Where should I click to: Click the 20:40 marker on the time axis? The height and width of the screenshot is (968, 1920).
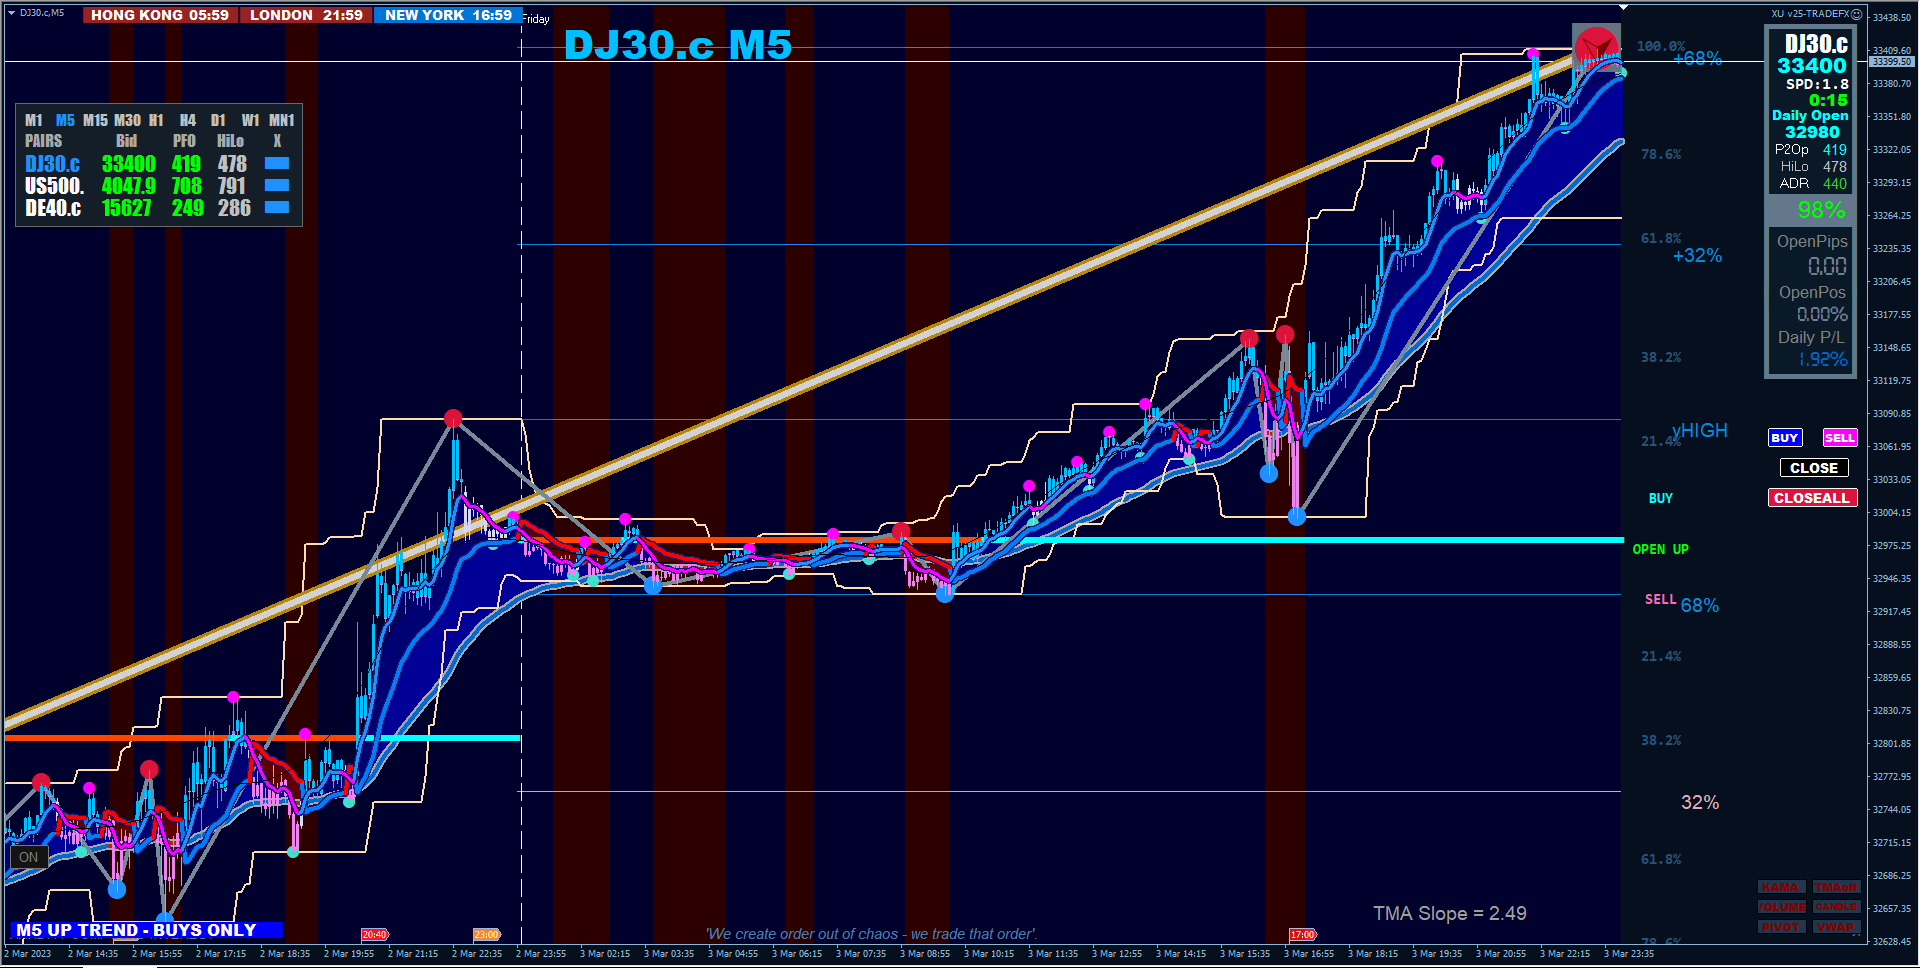pos(374,935)
